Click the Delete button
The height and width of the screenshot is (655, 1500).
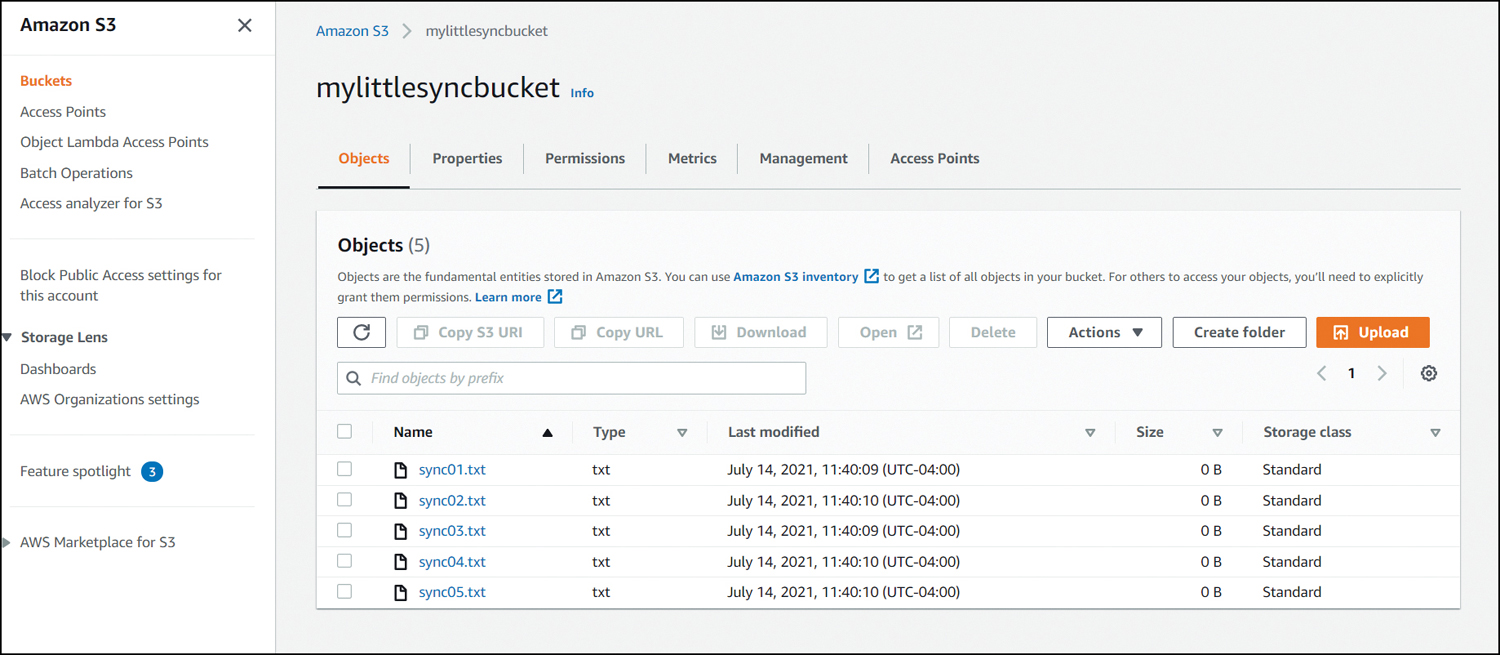tap(993, 332)
